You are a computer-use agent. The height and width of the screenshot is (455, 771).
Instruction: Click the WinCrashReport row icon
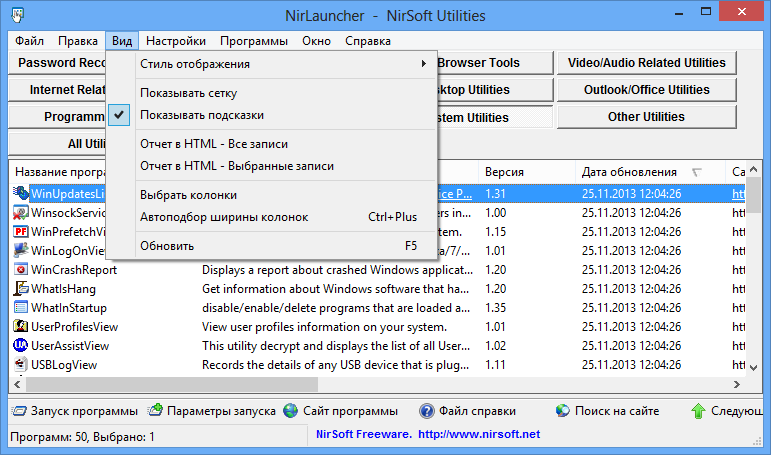pyautogui.click(x=21, y=270)
